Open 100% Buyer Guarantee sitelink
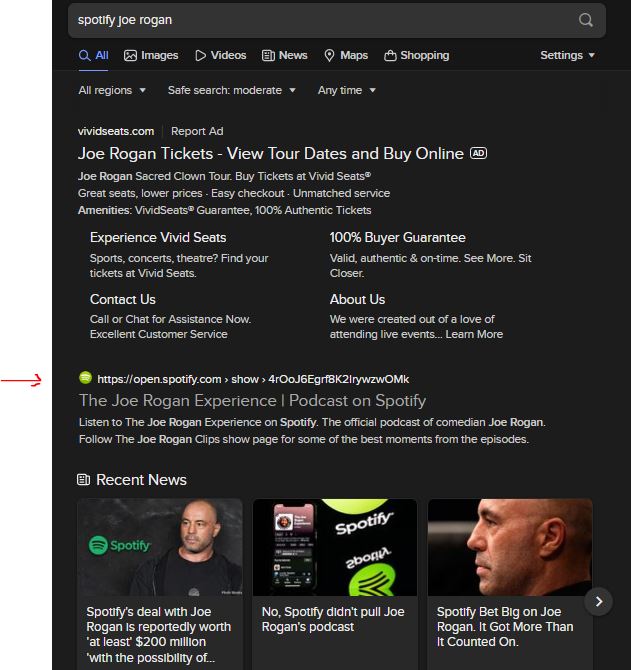The width and height of the screenshot is (631, 670). click(397, 237)
